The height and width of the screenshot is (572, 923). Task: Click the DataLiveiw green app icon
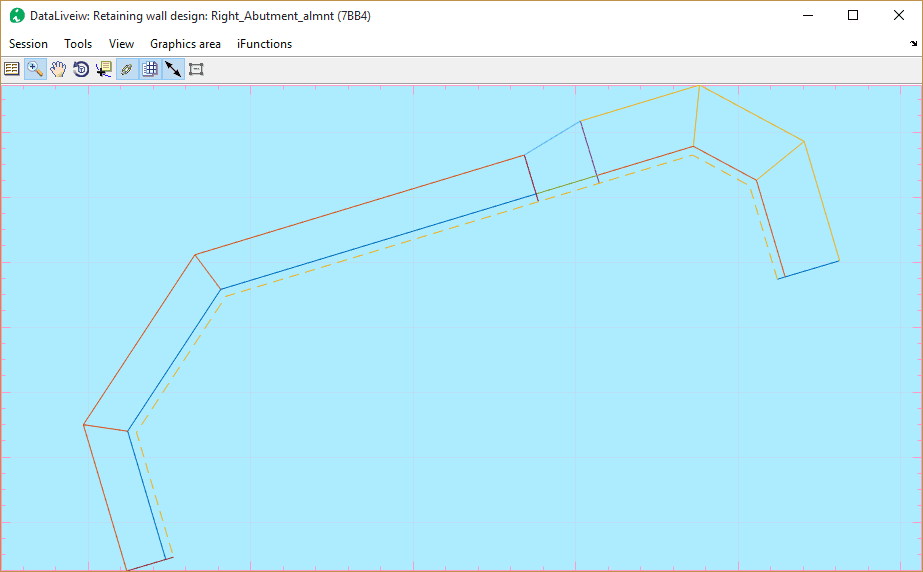click(x=16, y=16)
